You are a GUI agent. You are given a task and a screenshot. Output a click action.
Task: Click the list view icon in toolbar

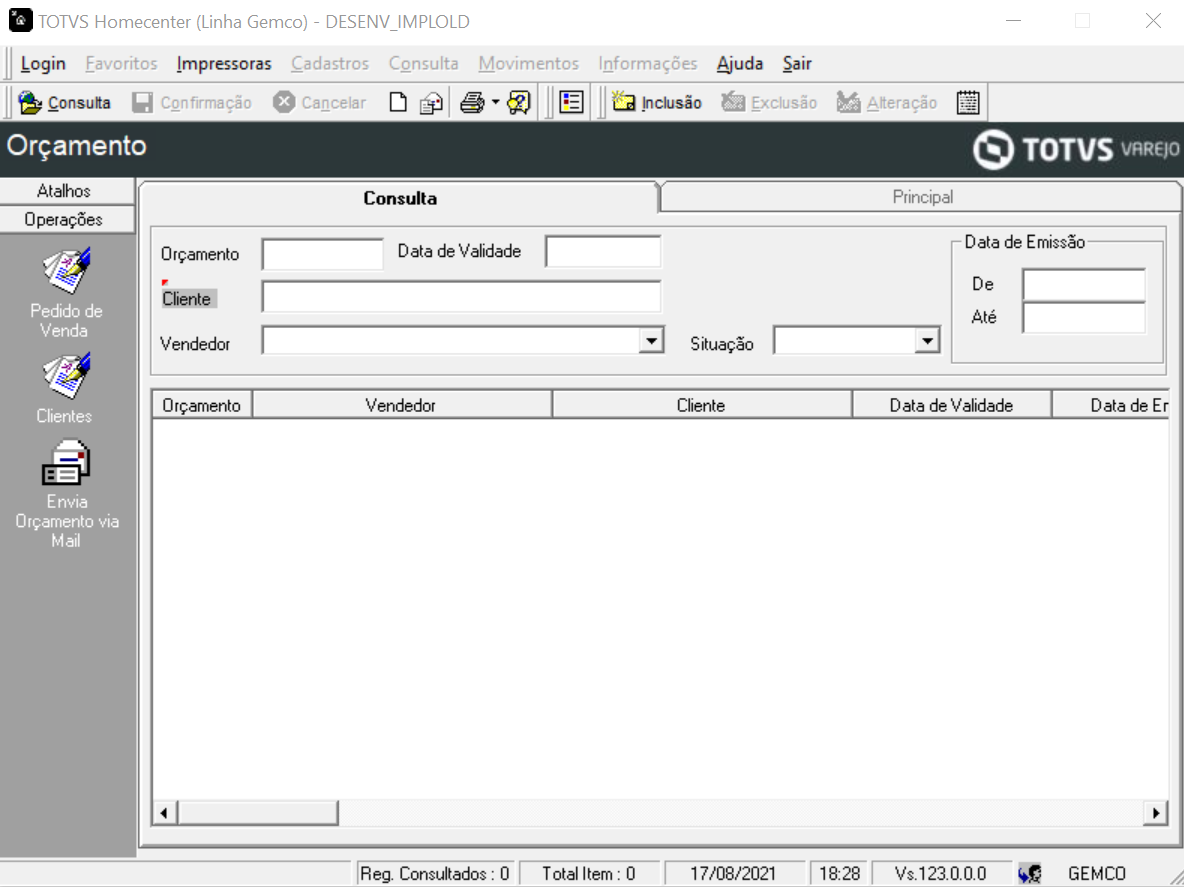[x=572, y=103]
